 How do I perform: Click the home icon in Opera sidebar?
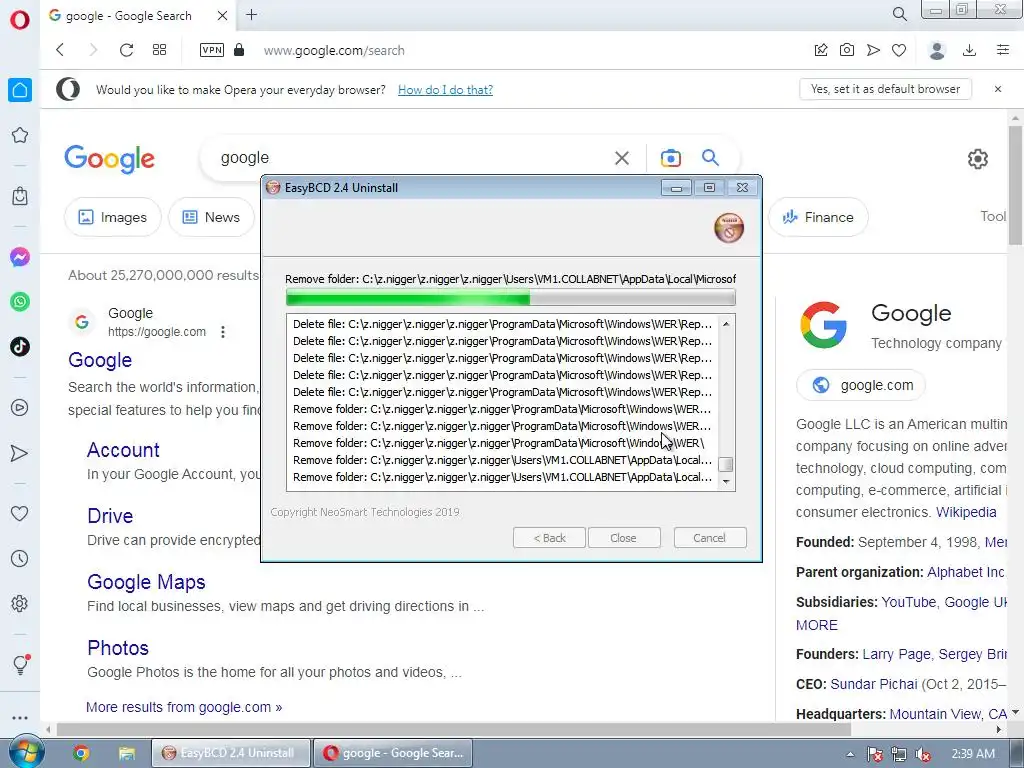pyautogui.click(x=20, y=89)
